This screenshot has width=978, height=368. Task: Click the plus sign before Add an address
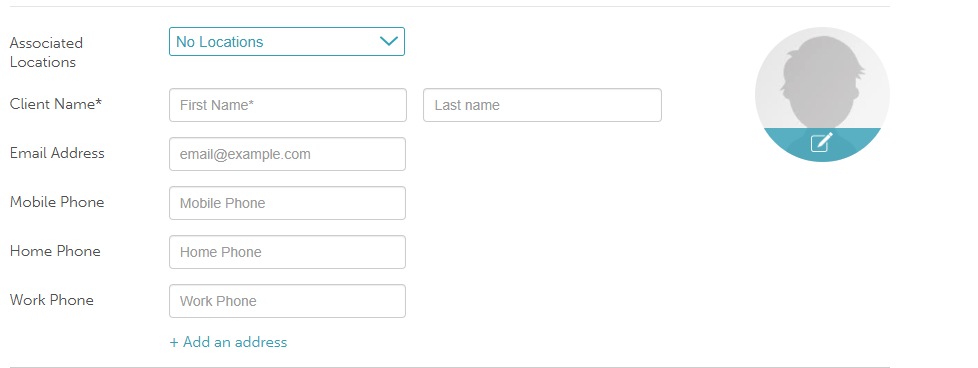click(x=174, y=342)
